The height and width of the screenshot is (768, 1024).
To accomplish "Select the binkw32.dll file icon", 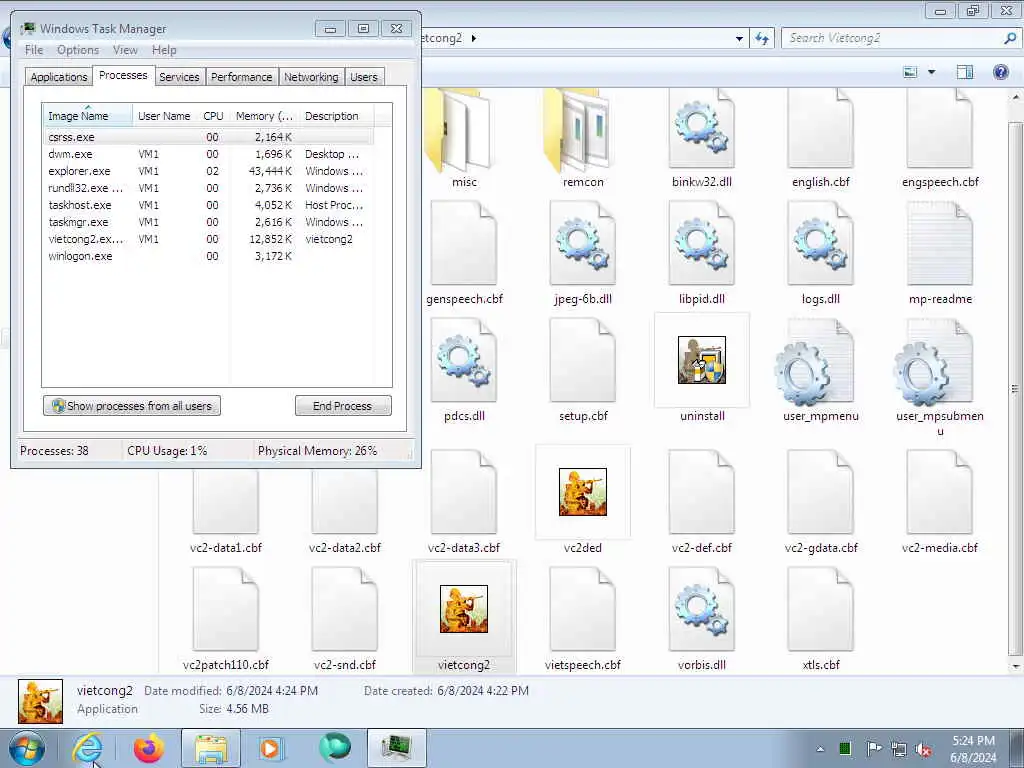I will (x=701, y=129).
